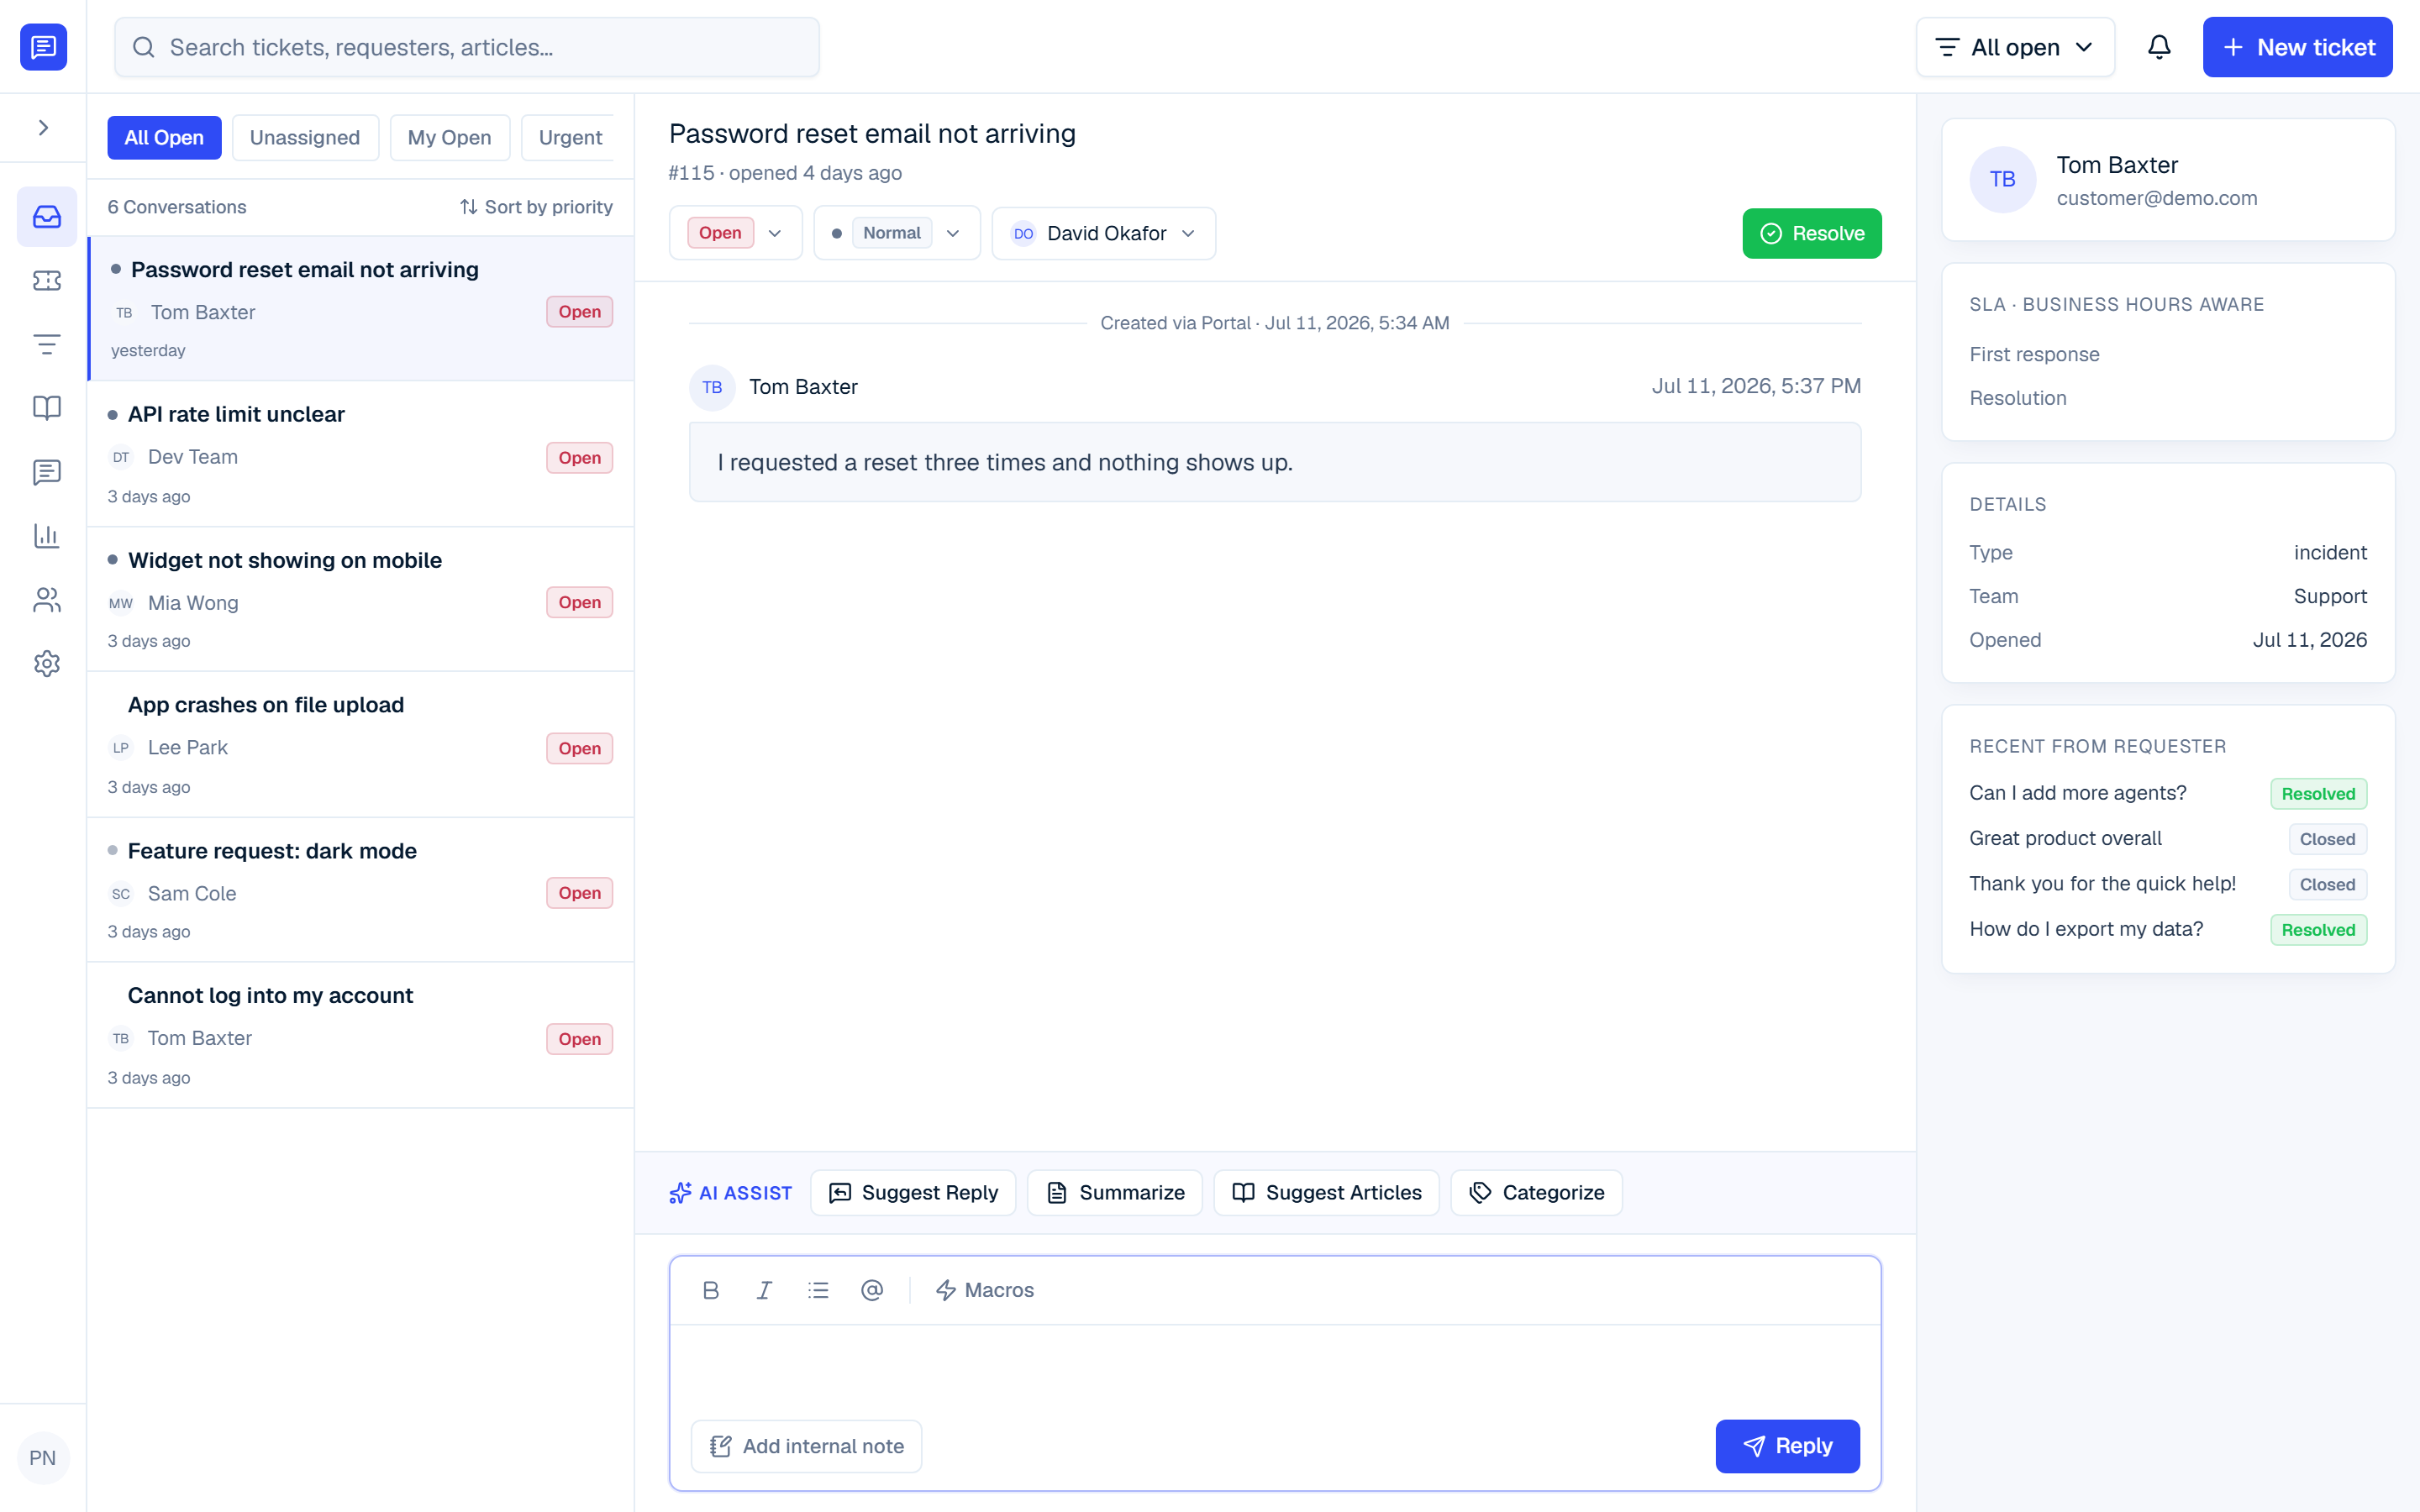Click Suggest Reply
Screen dimensions: 2420x1512
pos(913,1192)
